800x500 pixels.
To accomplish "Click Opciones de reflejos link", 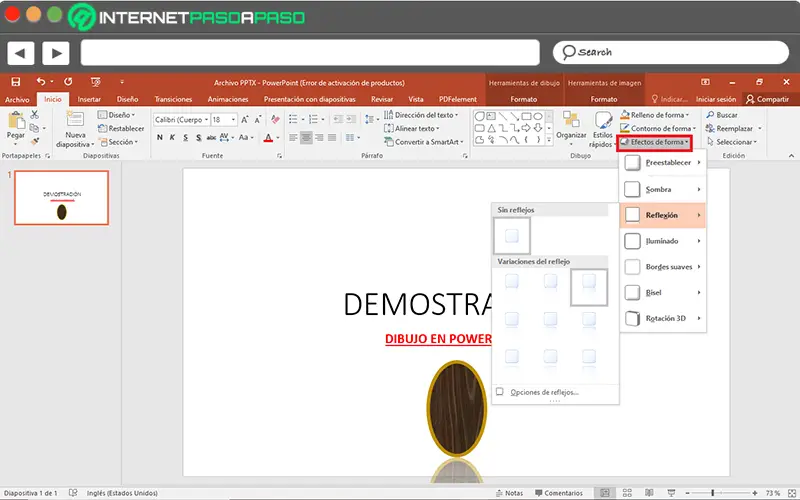I will [544, 392].
